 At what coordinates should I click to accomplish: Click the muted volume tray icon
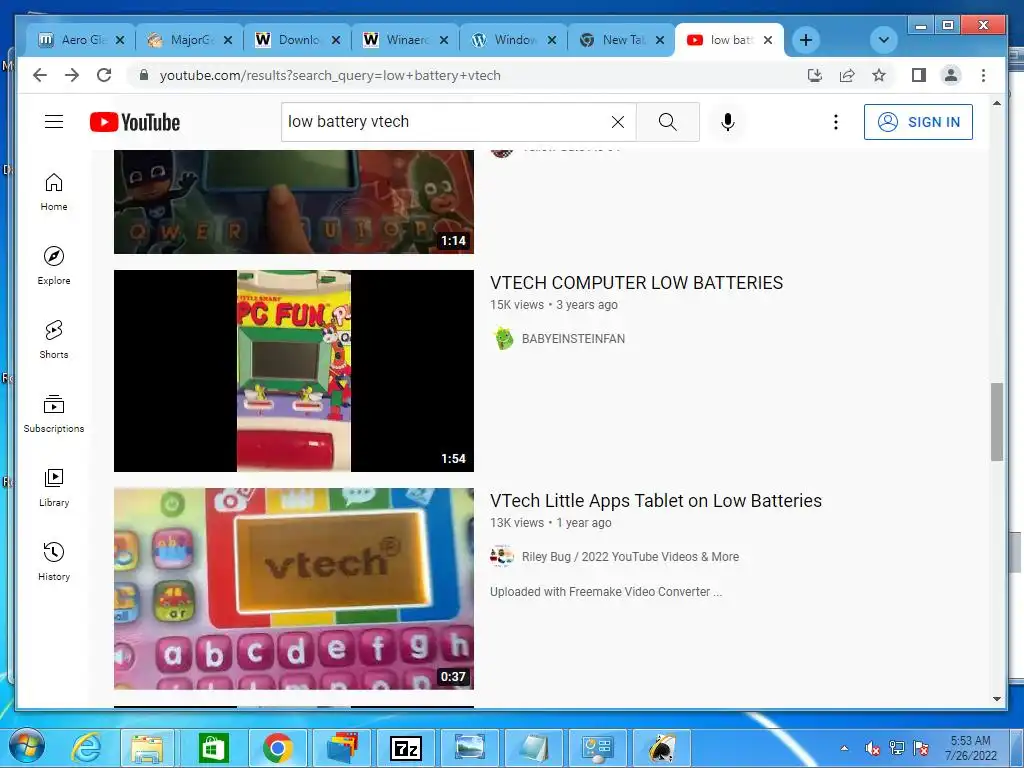pos(872,748)
